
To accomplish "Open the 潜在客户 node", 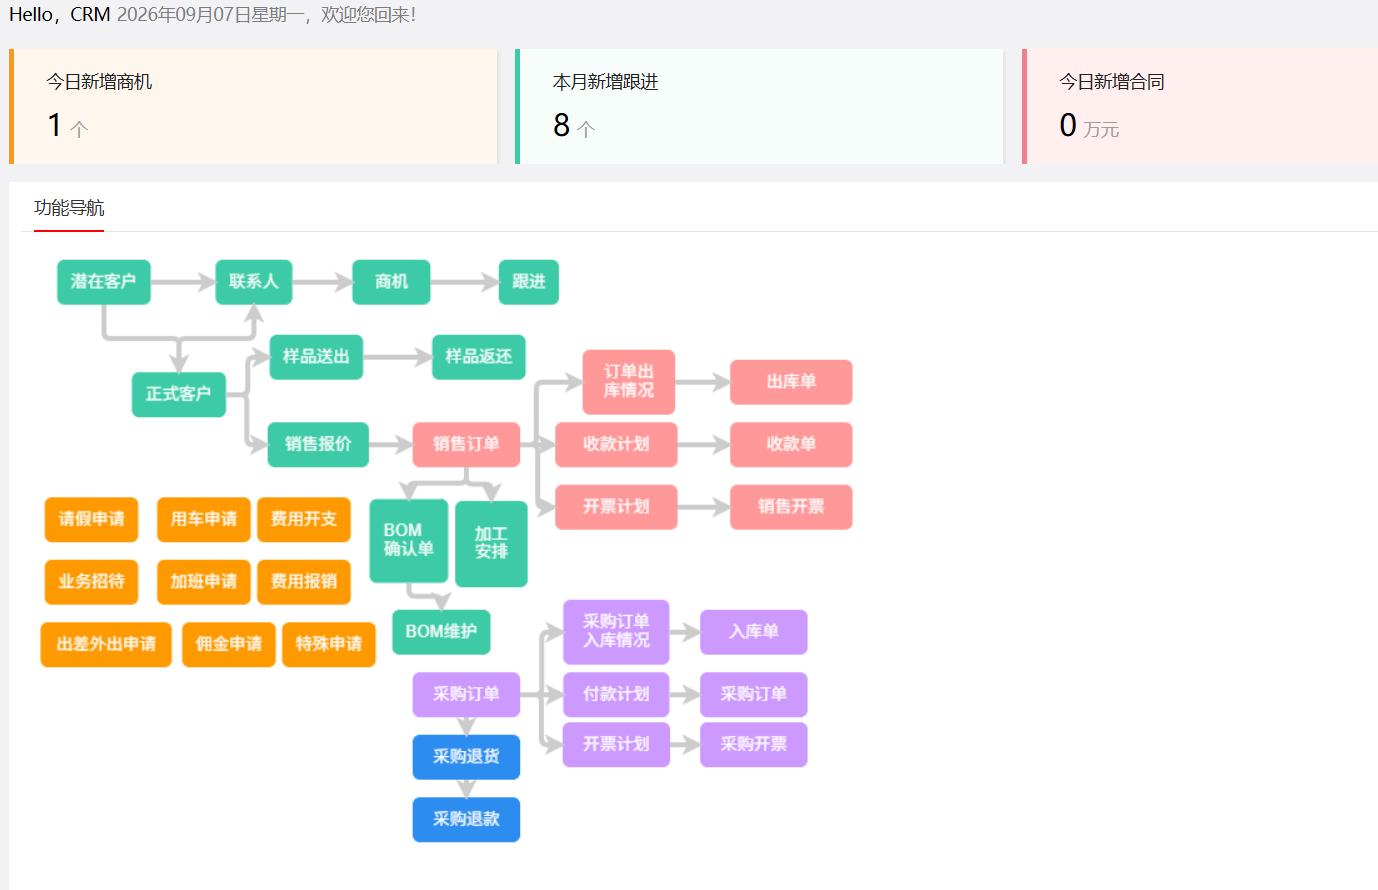I will click(x=104, y=282).
